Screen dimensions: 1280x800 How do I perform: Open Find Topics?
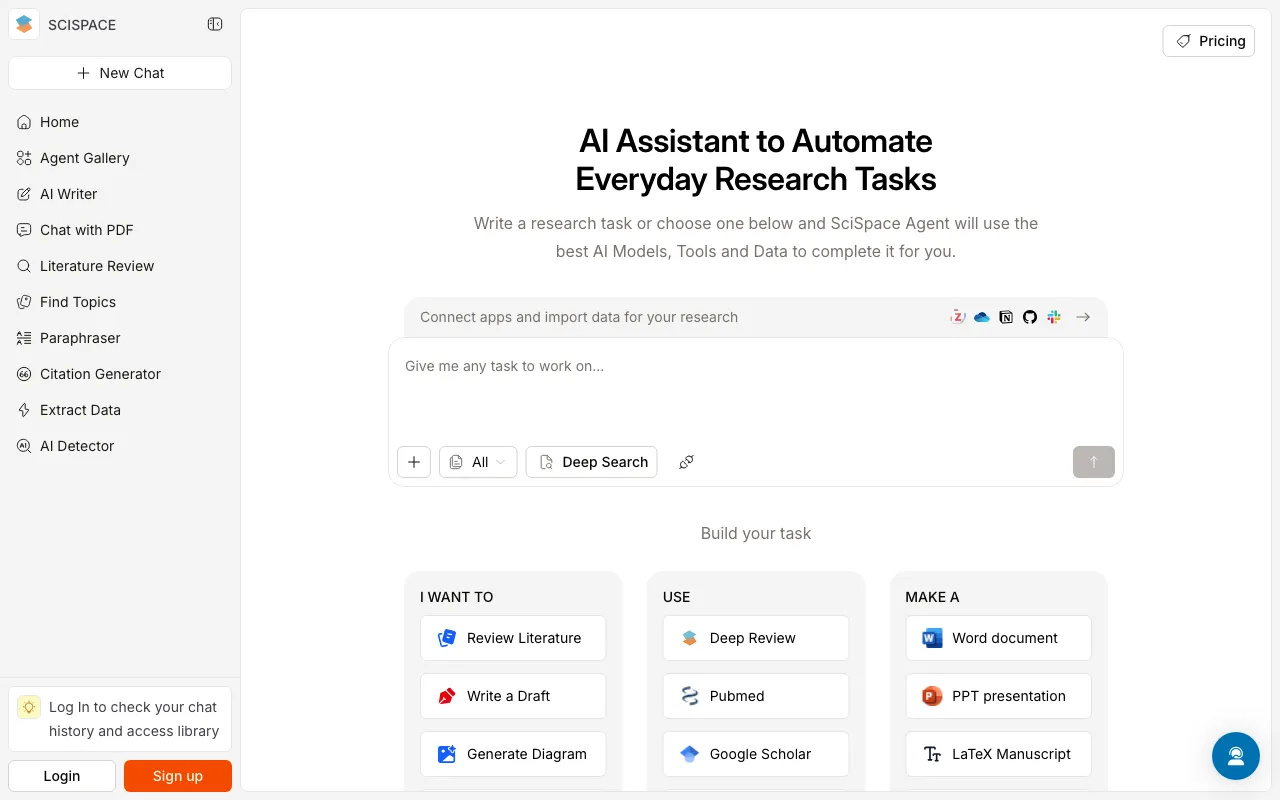coord(120,302)
